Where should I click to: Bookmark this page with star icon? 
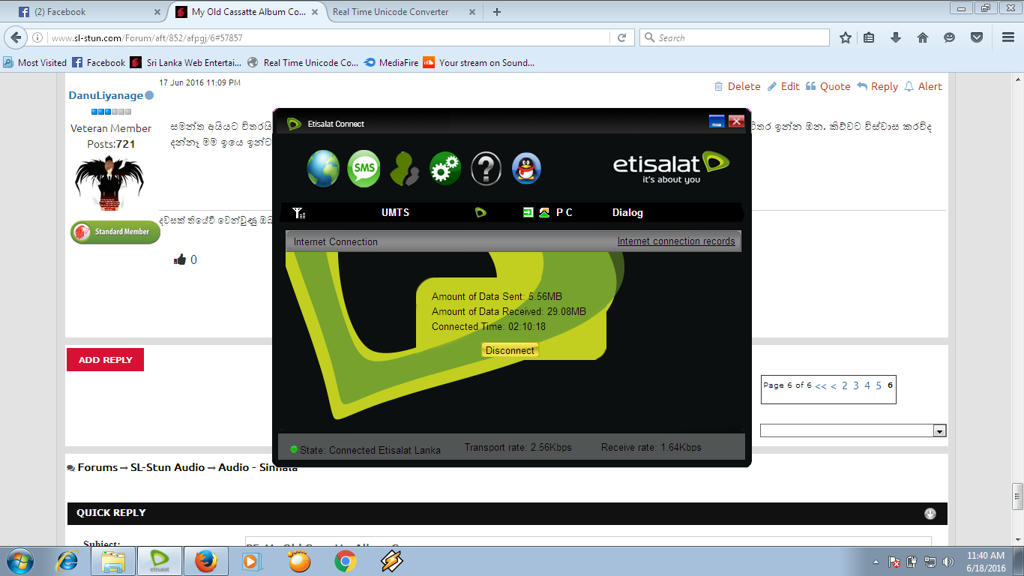pyautogui.click(x=845, y=38)
